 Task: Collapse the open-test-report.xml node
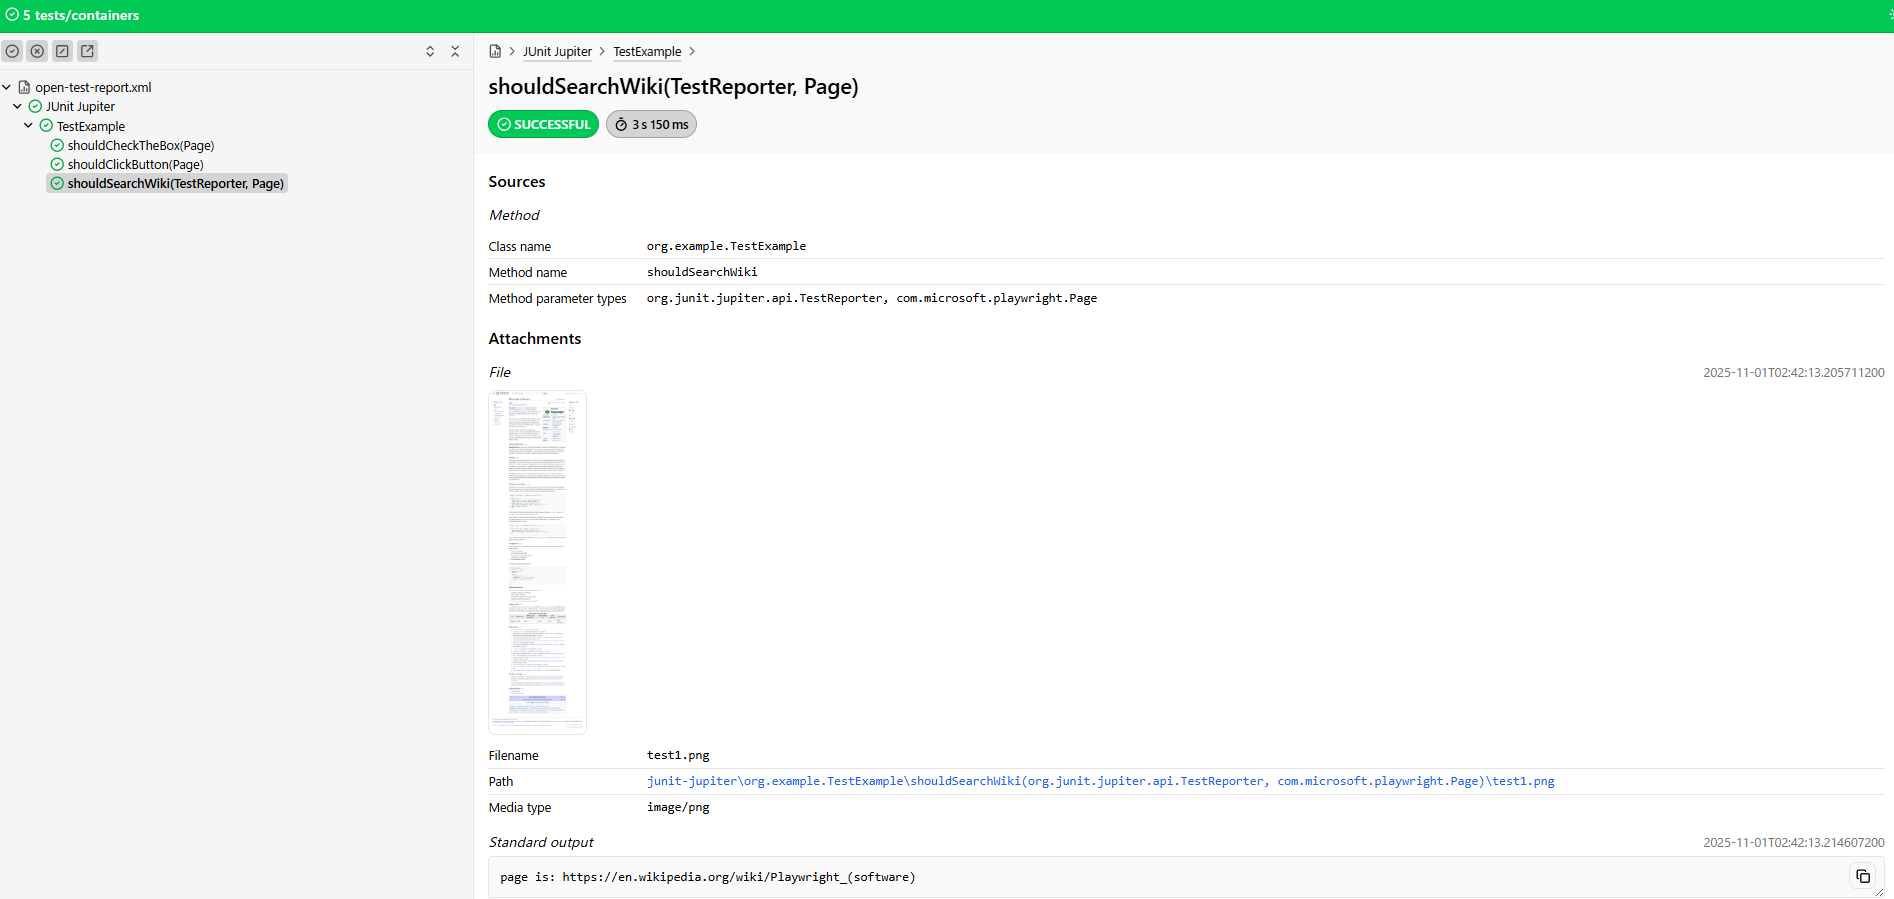tap(6, 87)
